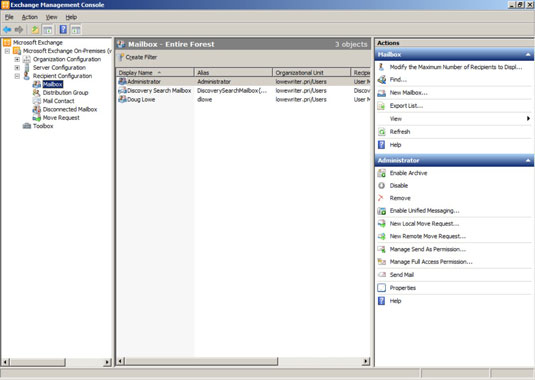Click the Disconnected Mailbox icon
The width and height of the screenshot is (535, 380).
37,109
